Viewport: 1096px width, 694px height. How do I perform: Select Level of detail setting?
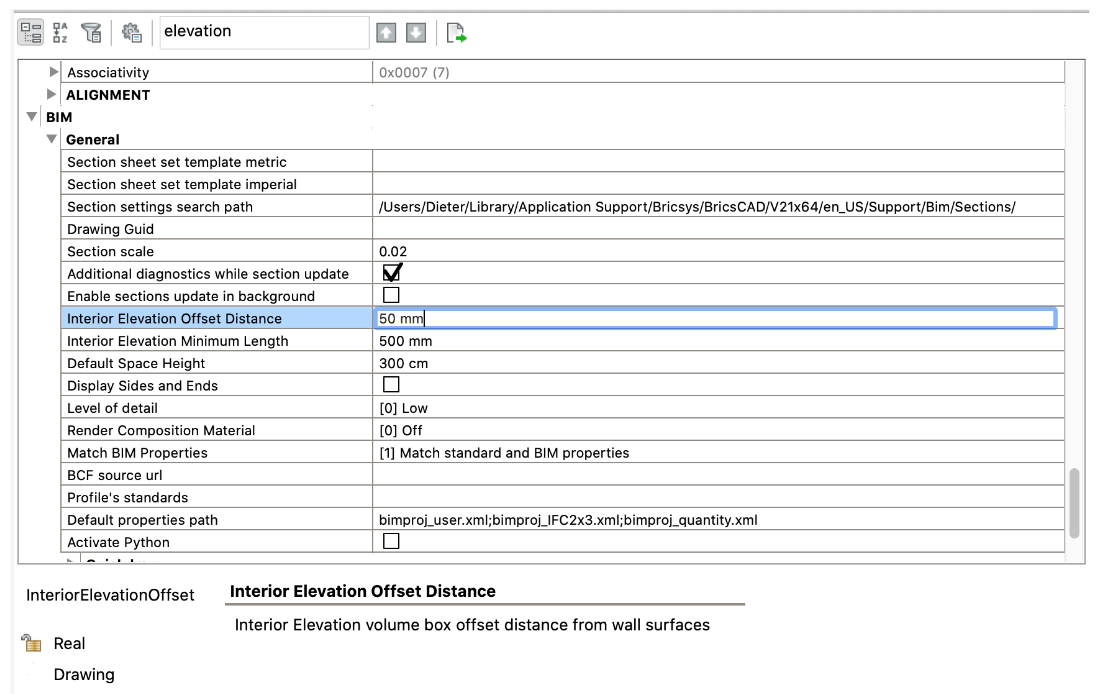point(113,408)
